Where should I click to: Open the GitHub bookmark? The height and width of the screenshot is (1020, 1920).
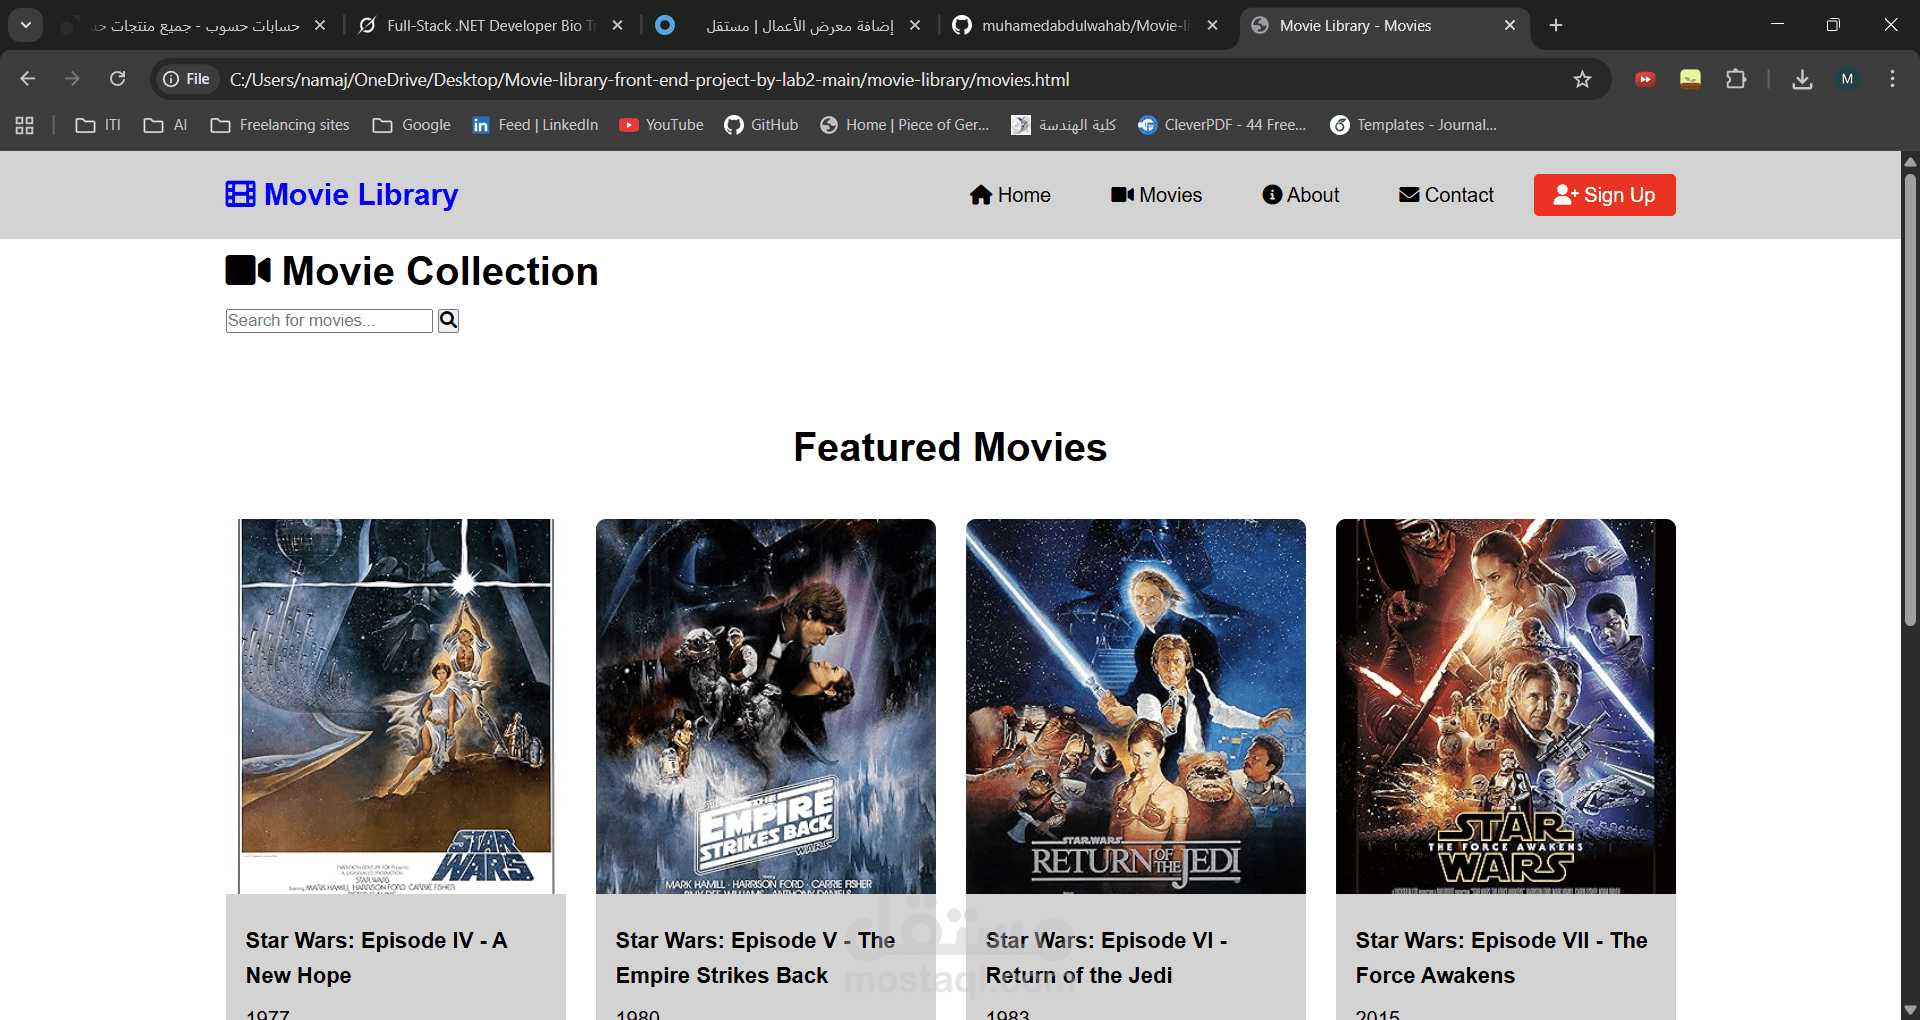[761, 125]
